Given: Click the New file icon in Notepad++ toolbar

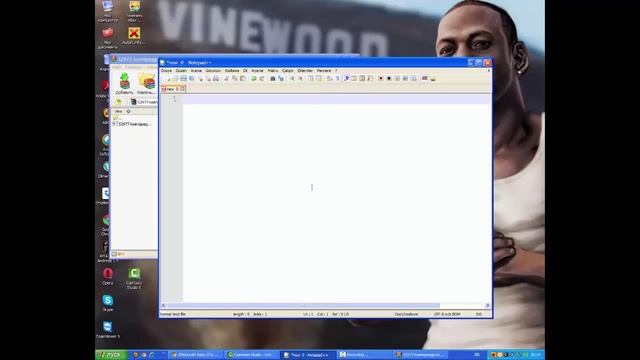Looking at the screenshot, I should (x=168, y=78).
